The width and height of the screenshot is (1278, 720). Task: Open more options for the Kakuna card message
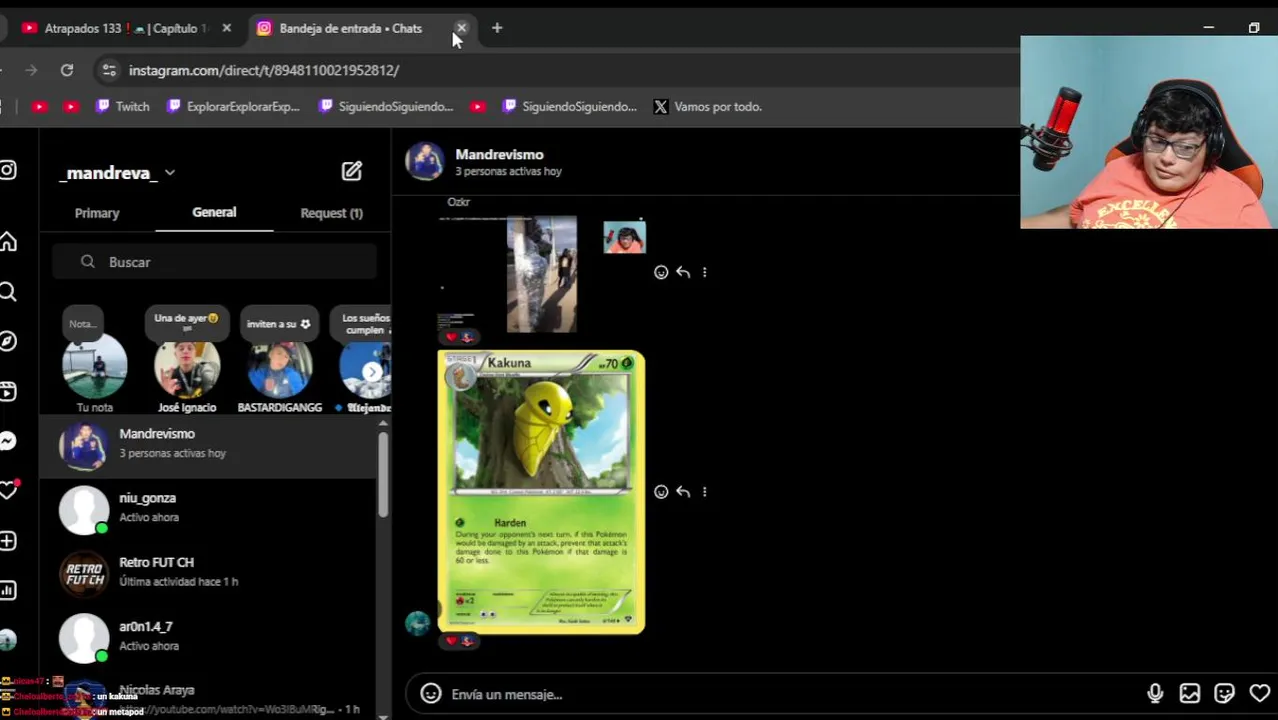(x=704, y=492)
